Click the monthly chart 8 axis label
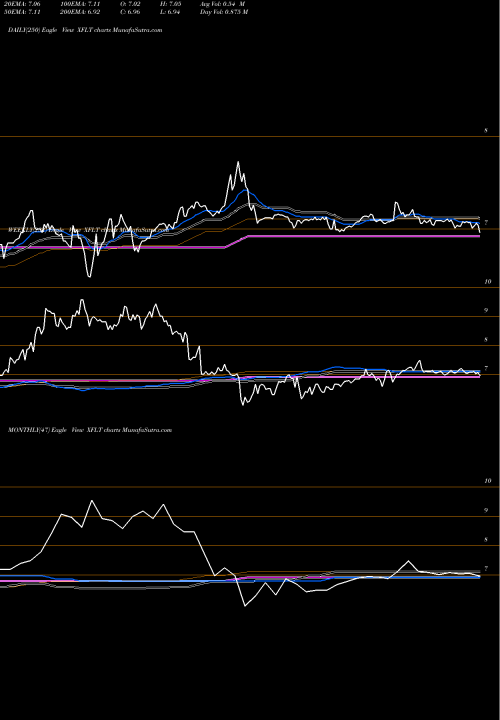The height and width of the screenshot is (720, 500). (486, 540)
